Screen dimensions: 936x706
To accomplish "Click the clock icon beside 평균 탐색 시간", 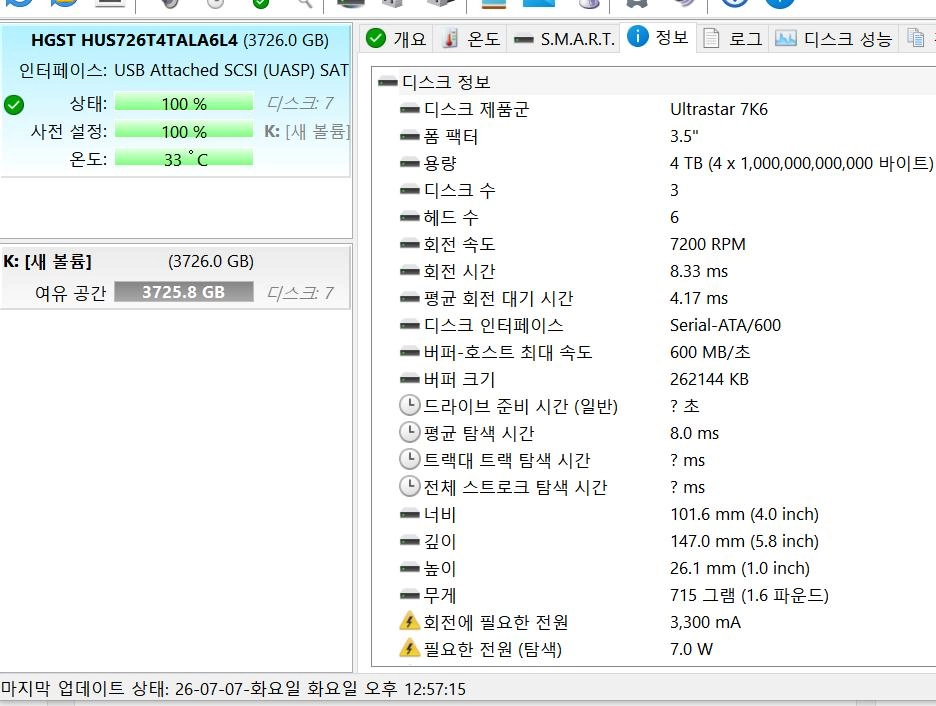I will tap(410, 433).
